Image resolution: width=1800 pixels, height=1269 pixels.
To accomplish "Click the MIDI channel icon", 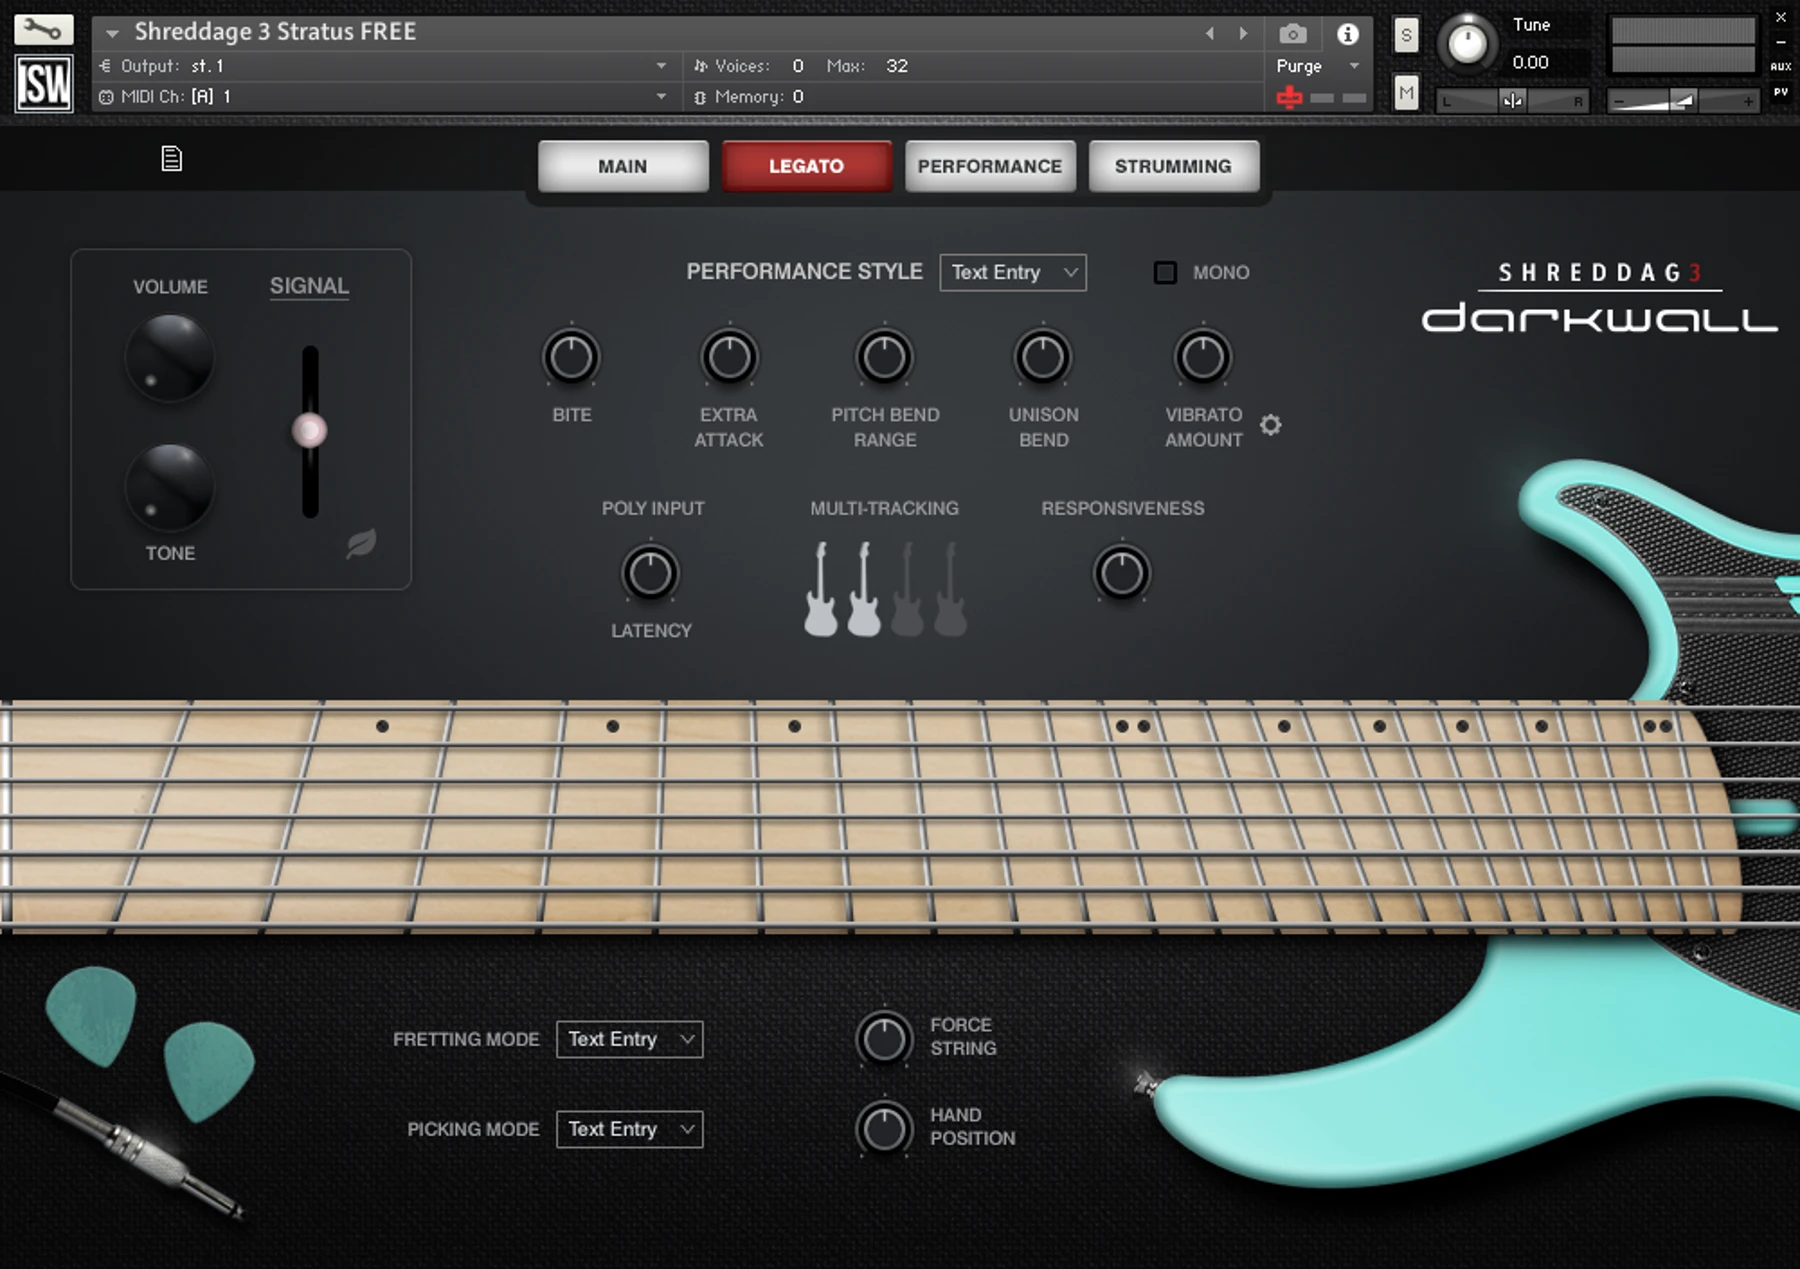I will click(106, 97).
